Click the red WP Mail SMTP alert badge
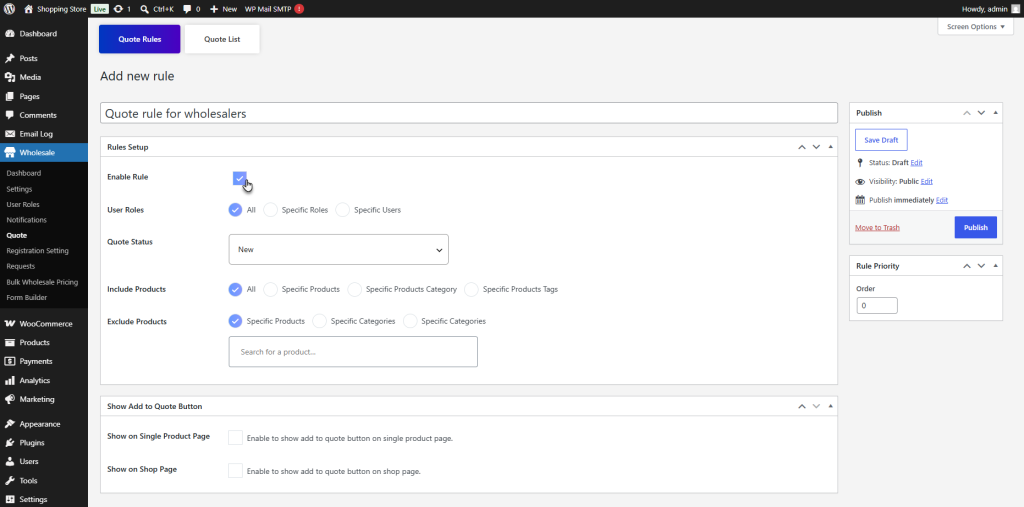The image size is (1024, 507). (x=299, y=9)
